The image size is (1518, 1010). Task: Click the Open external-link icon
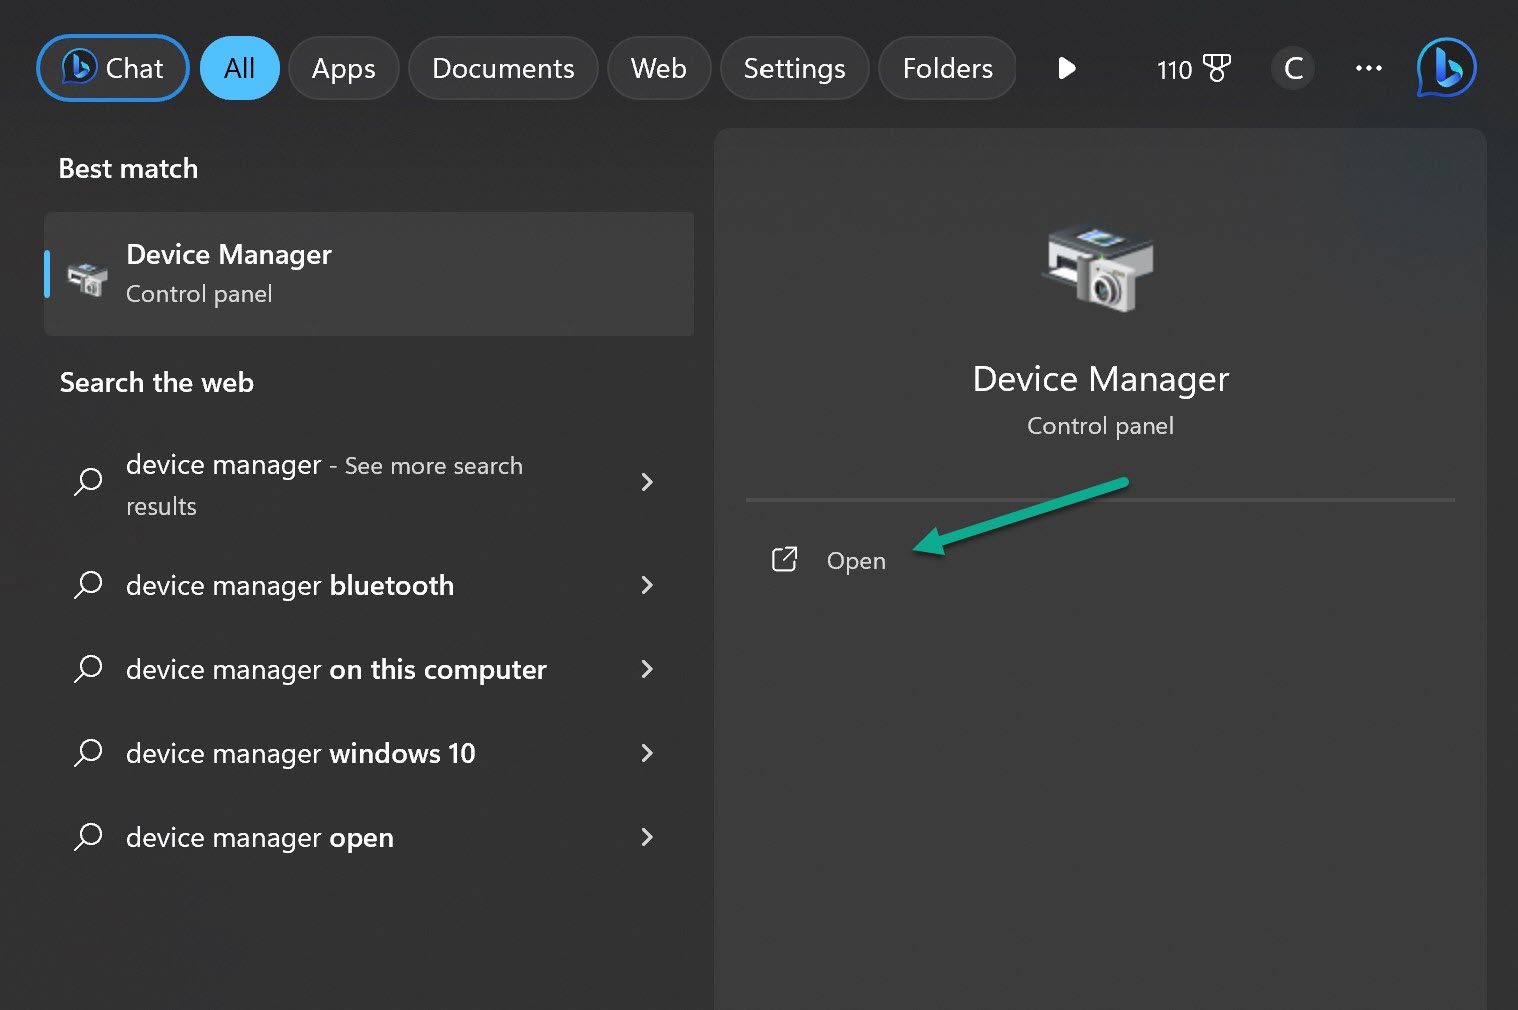[784, 559]
